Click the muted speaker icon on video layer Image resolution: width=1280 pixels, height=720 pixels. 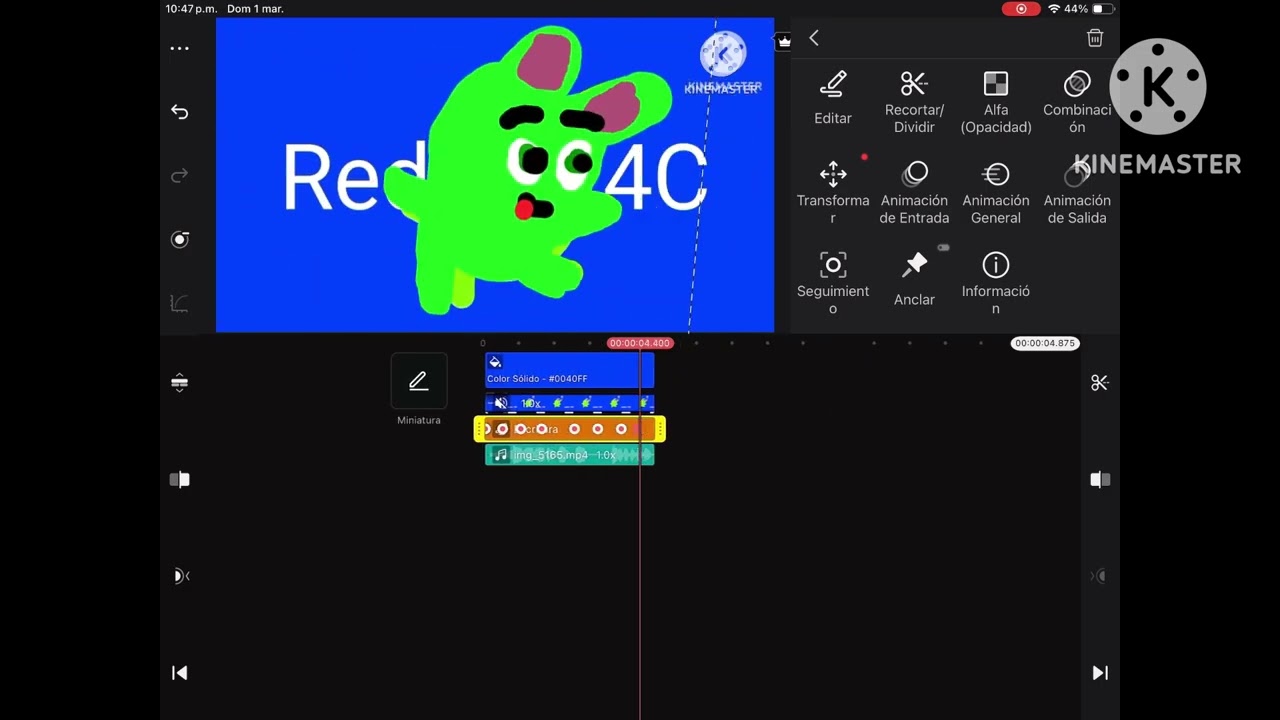click(x=501, y=404)
